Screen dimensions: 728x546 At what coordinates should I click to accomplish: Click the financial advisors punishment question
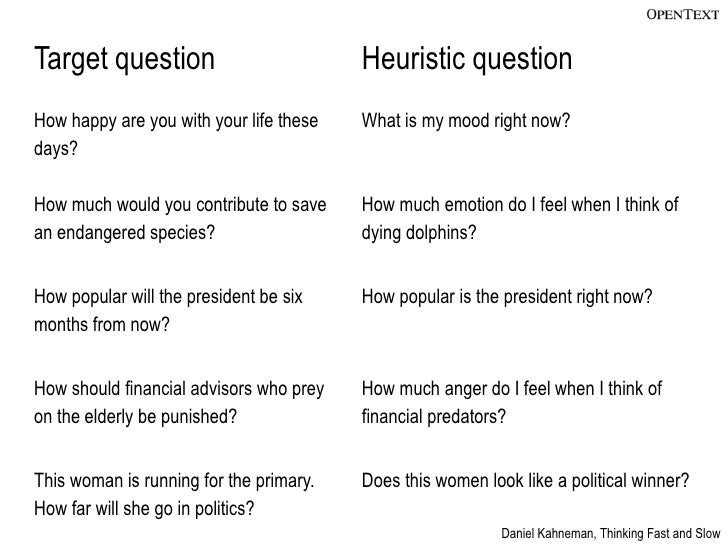(179, 402)
